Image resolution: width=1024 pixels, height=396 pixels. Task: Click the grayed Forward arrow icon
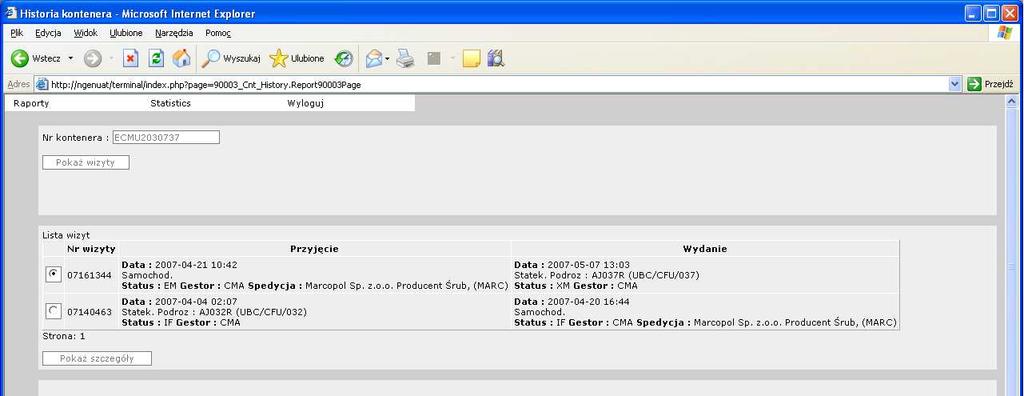[93, 59]
